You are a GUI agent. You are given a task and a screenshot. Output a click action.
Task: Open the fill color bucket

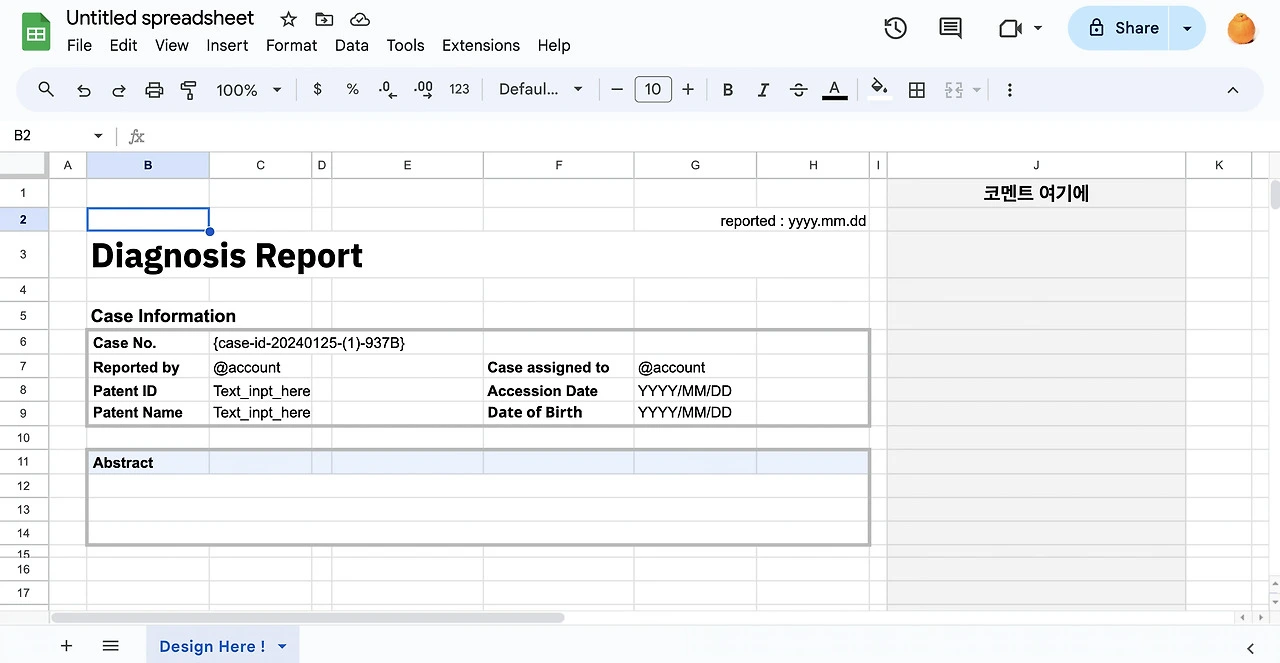pos(879,88)
